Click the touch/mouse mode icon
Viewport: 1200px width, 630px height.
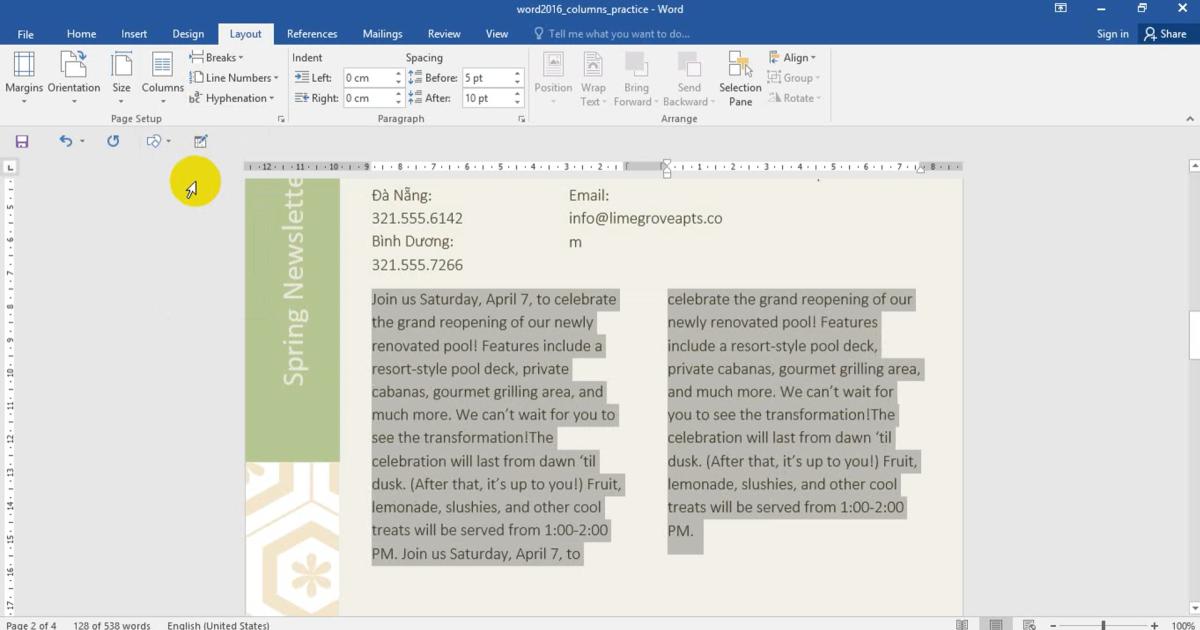pyautogui.click(x=154, y=141)
